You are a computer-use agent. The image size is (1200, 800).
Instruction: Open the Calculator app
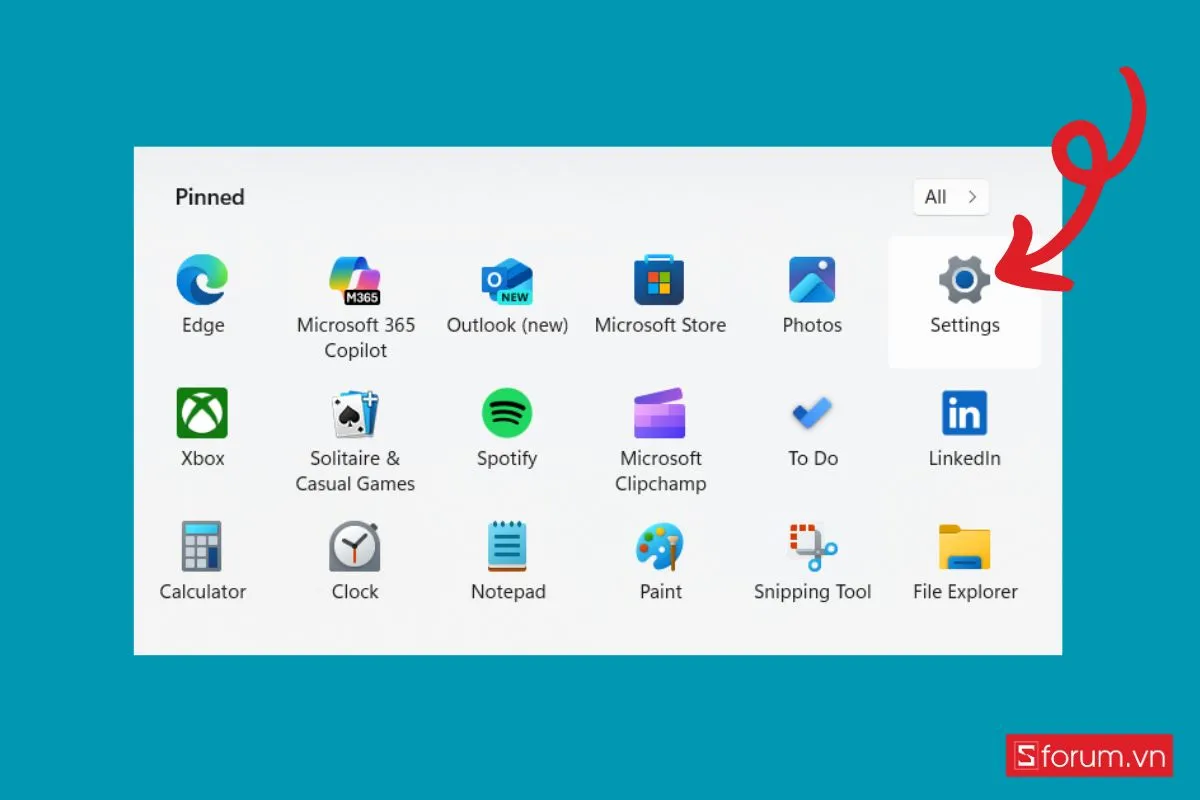pos(202,547)
